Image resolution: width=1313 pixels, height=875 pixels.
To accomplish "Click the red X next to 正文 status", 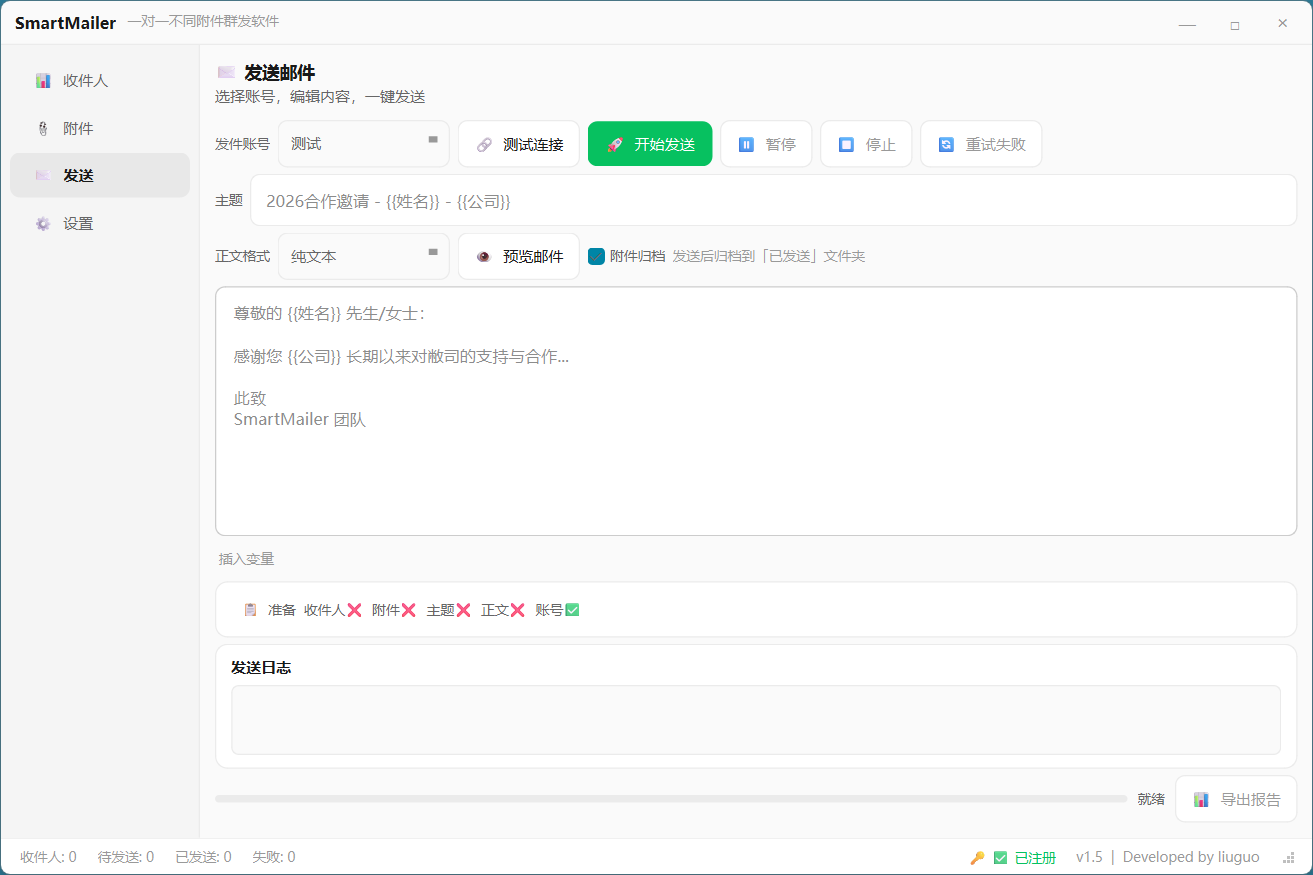I will tap(517, 610).
